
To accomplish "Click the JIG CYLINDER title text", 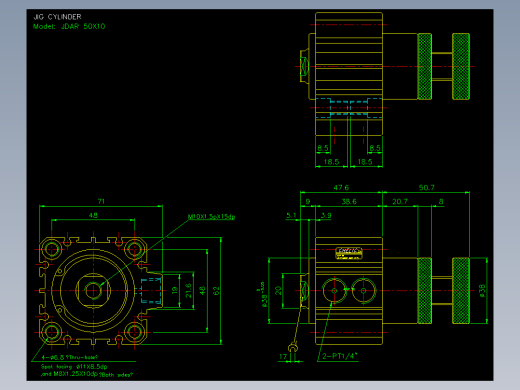I will pos(57,17).
